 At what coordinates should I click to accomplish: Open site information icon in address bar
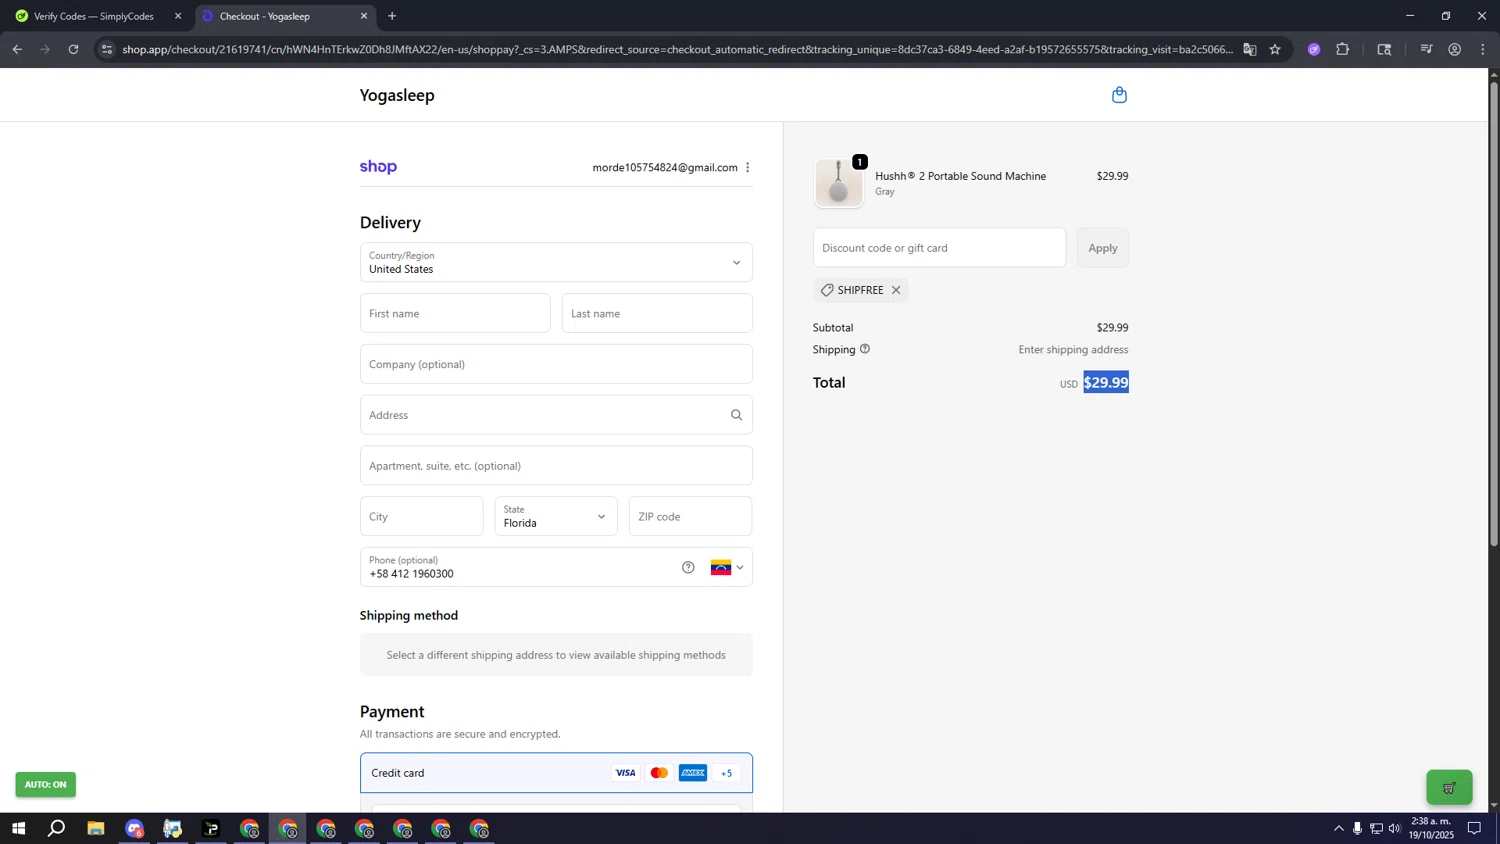(107, 49)
